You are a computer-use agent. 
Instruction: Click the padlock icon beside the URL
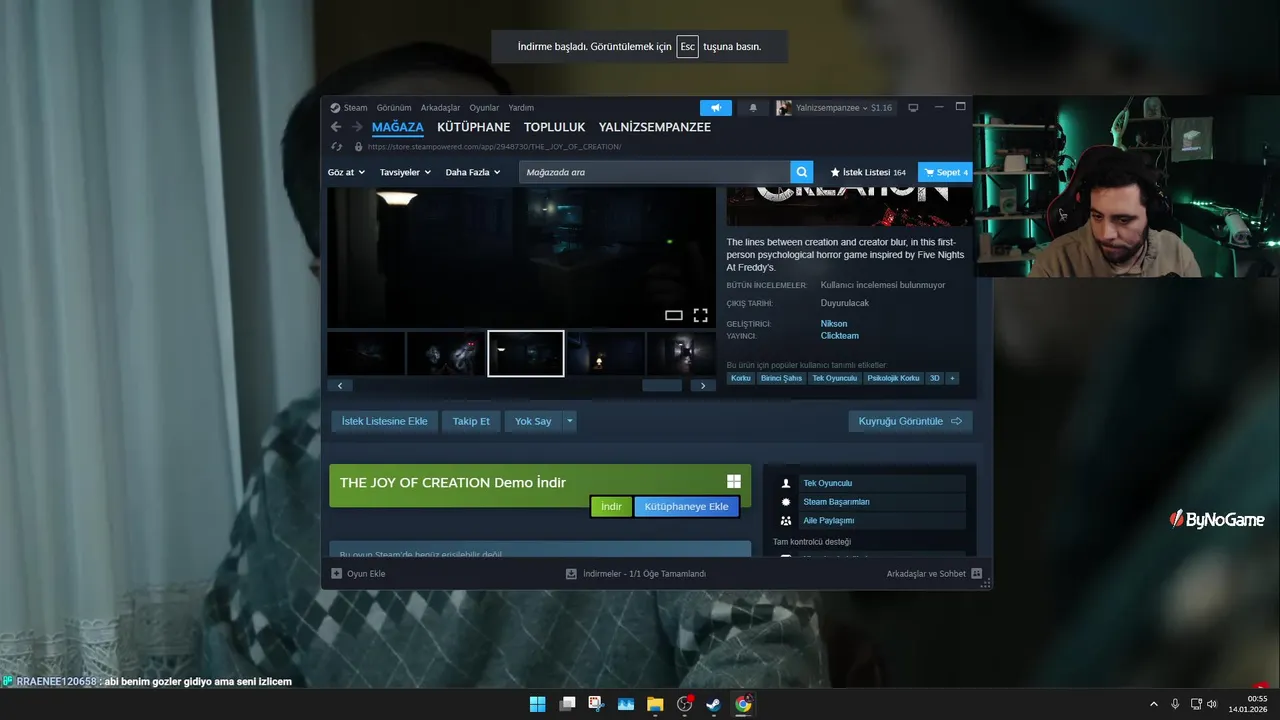[x=358, y=147]
